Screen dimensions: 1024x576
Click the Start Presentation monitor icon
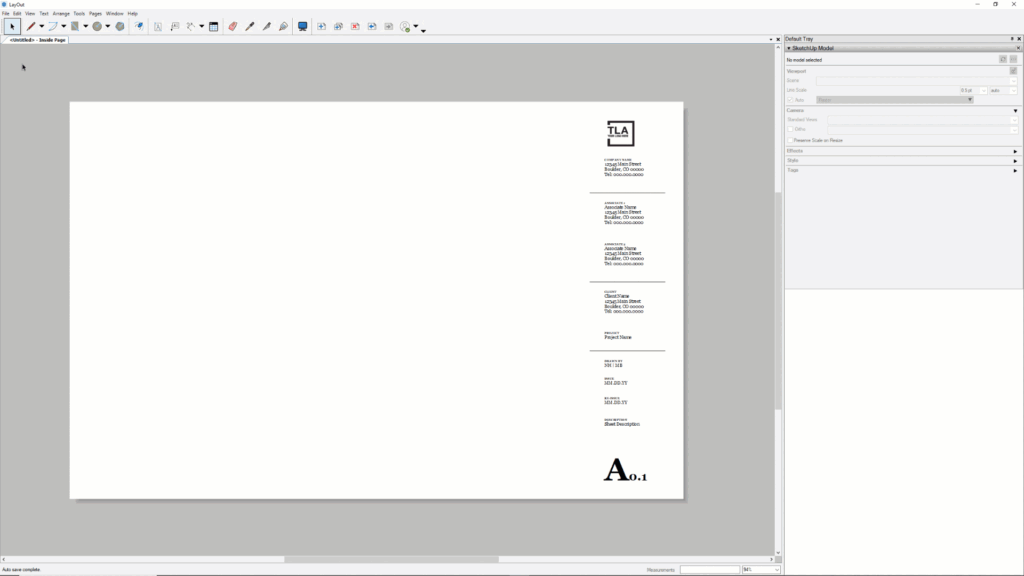(x=302, y=27)
